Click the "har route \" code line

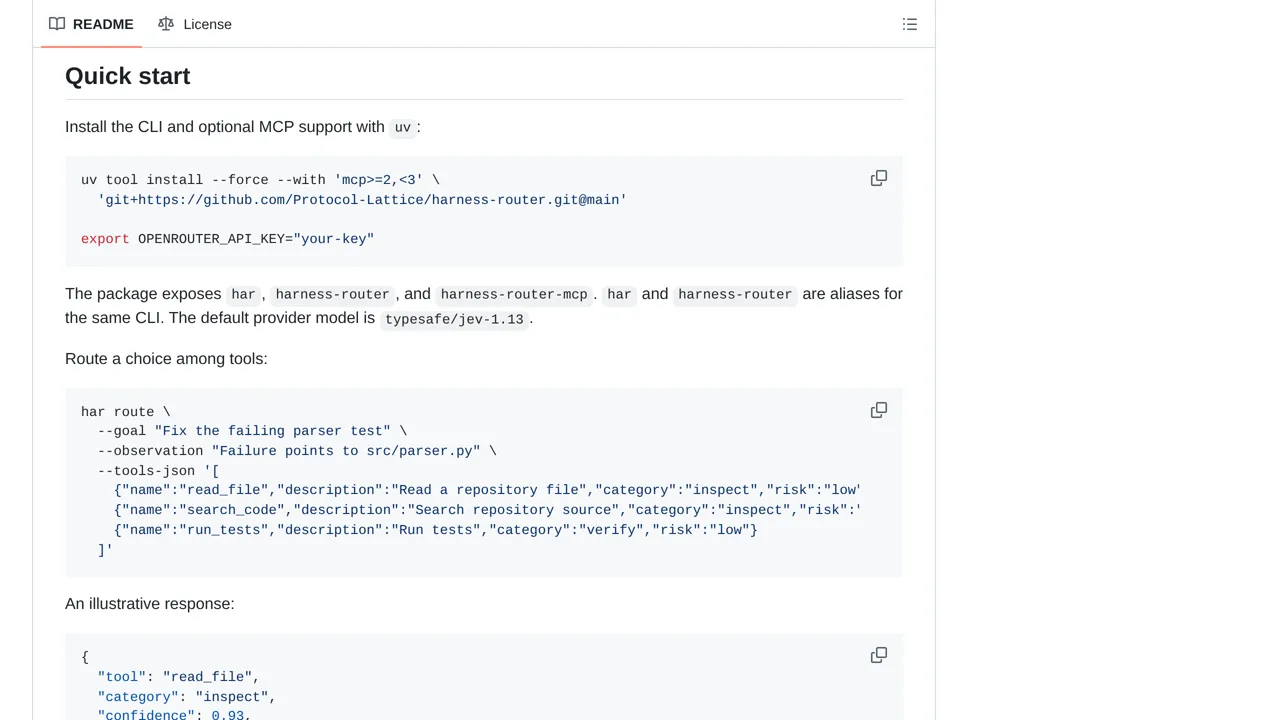click(x=126, y=412)
